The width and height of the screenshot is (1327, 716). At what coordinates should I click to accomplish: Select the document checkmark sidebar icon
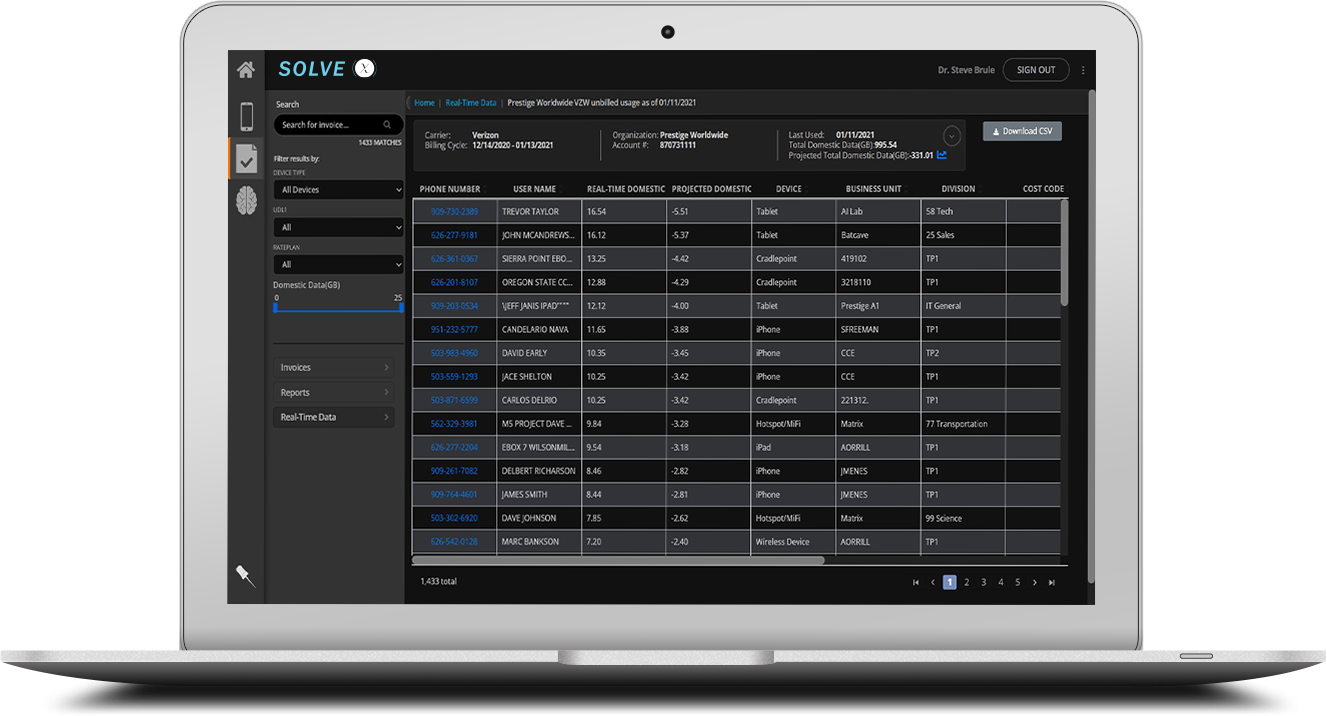coord(246,158)
